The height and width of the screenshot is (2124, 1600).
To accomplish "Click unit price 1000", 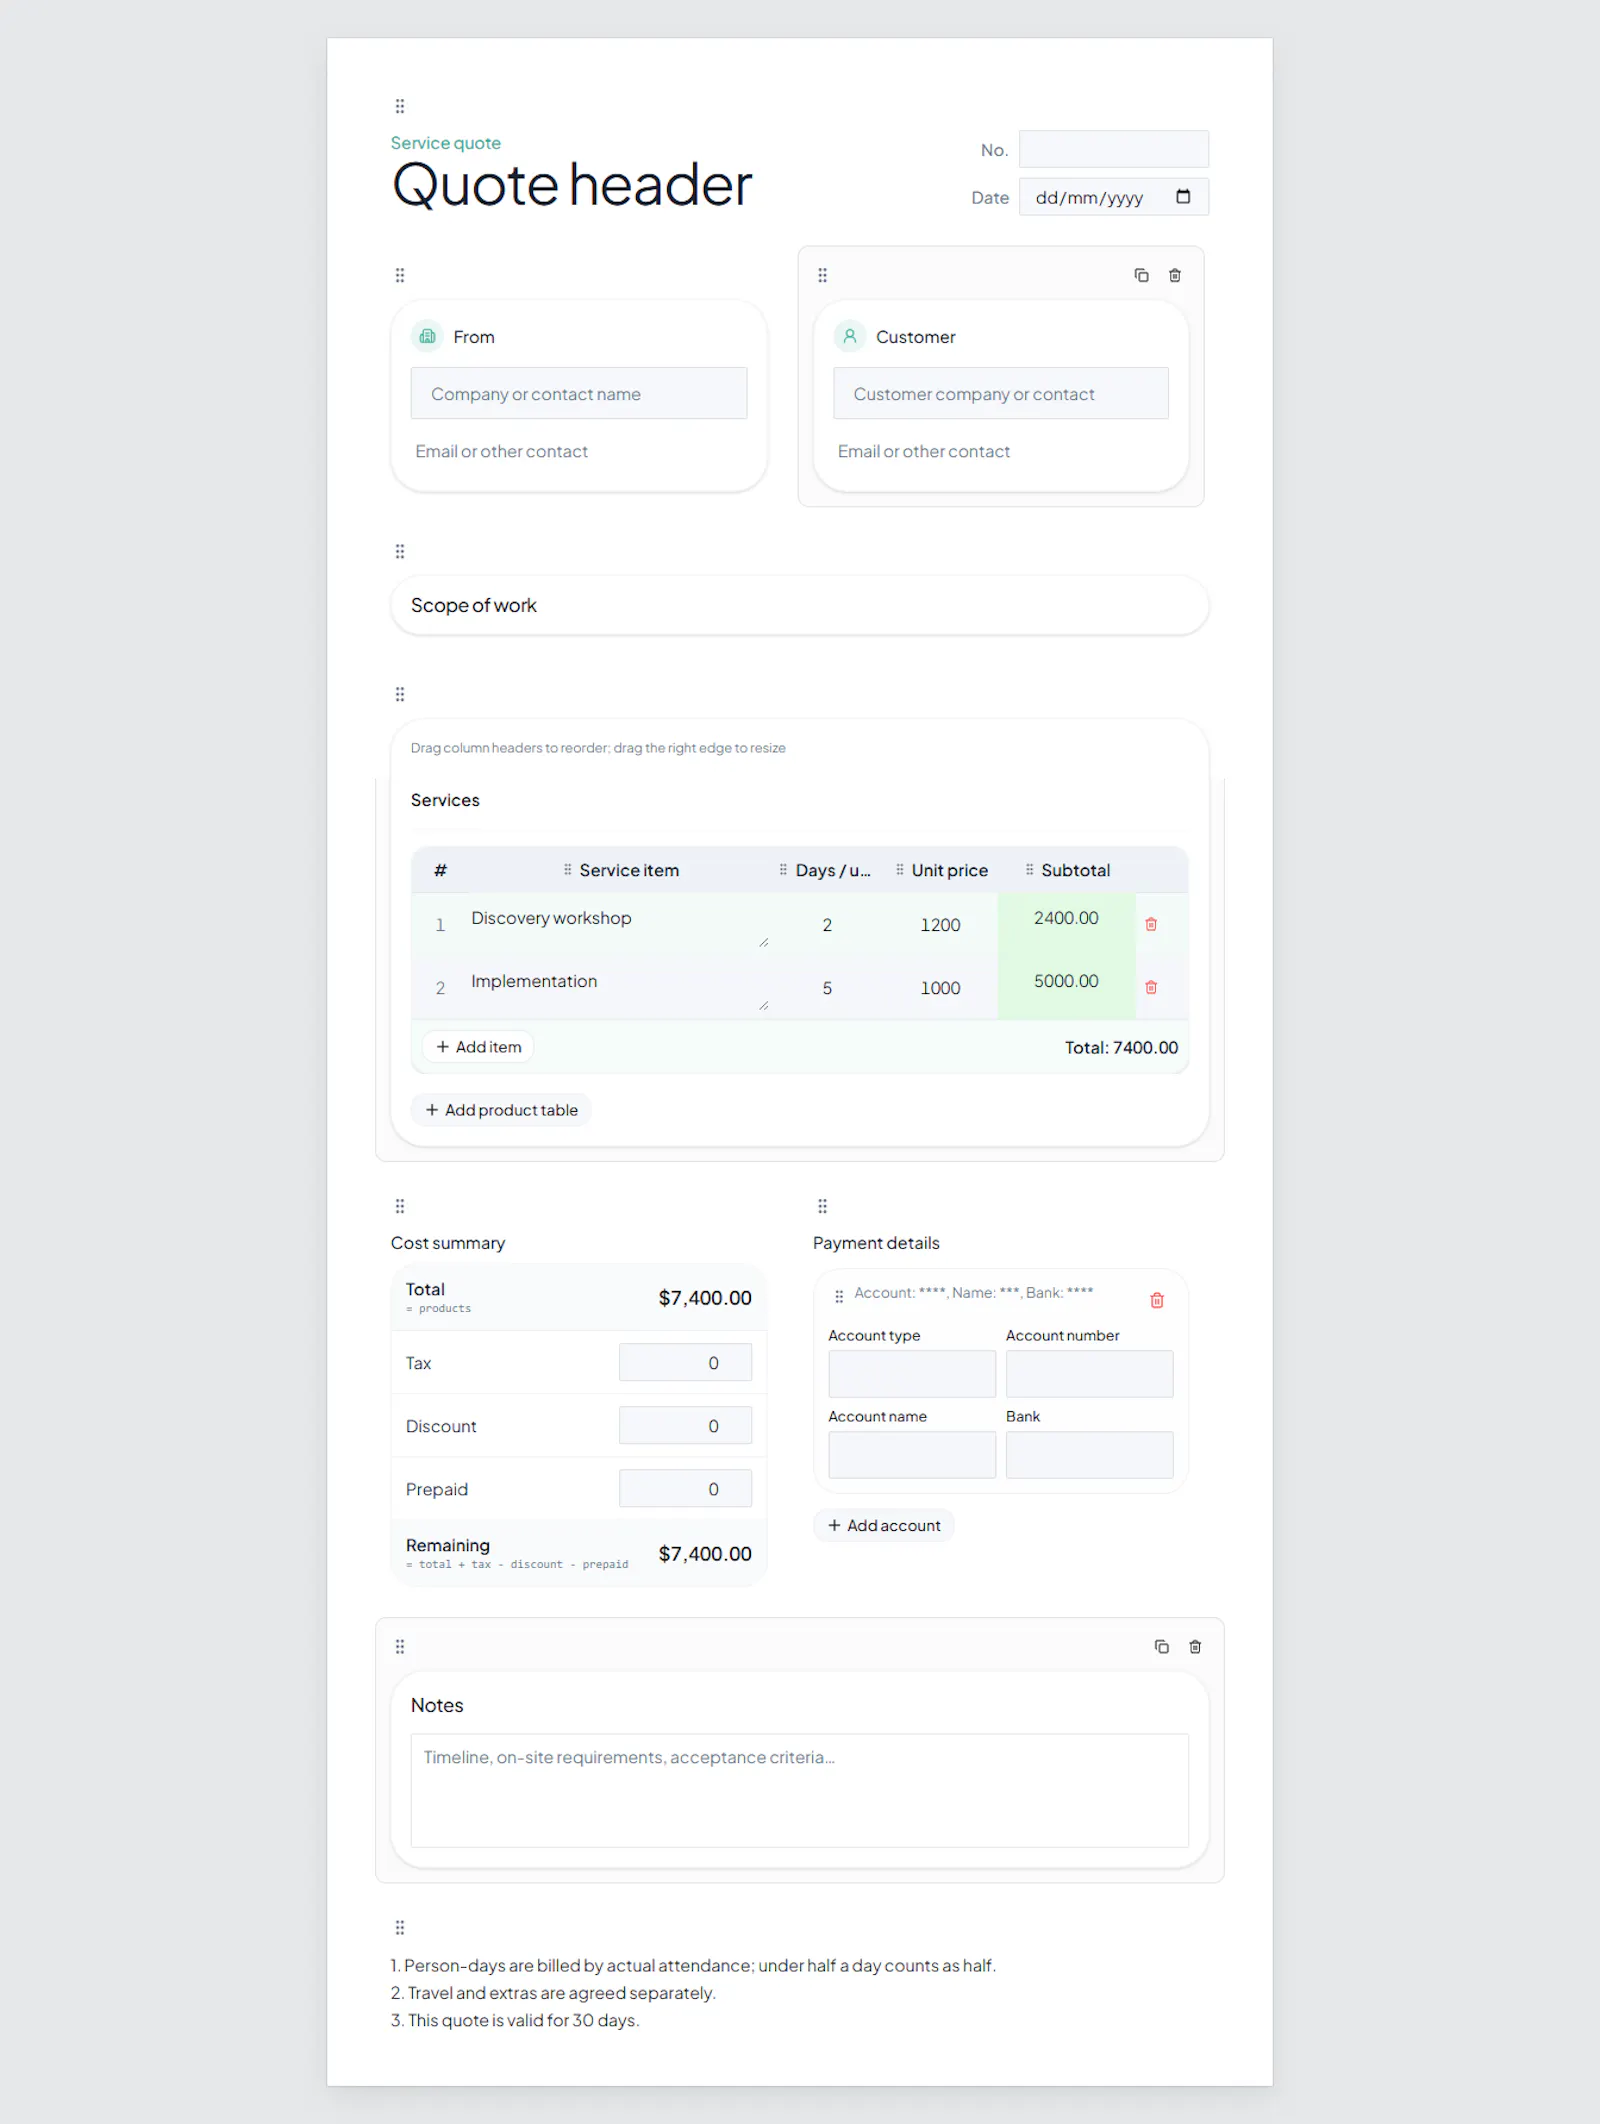I will (940, 988).
